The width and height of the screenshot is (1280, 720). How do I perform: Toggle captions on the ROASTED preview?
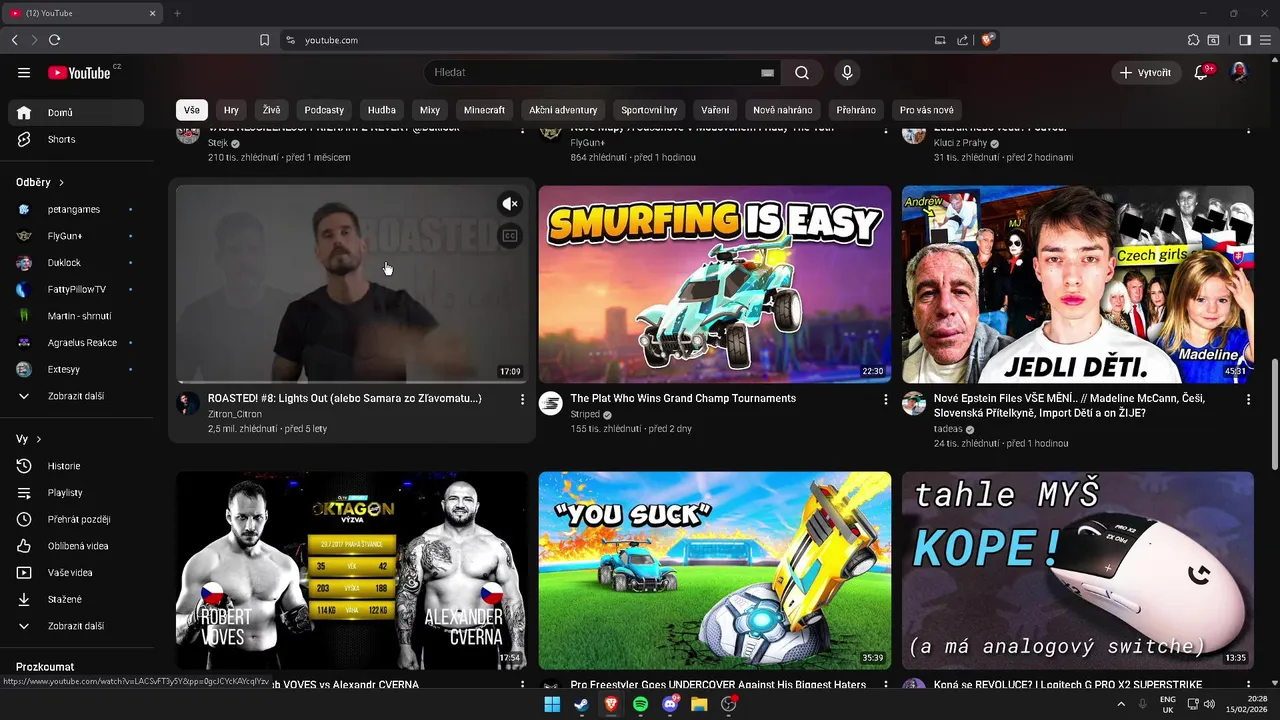pos(510,236)
